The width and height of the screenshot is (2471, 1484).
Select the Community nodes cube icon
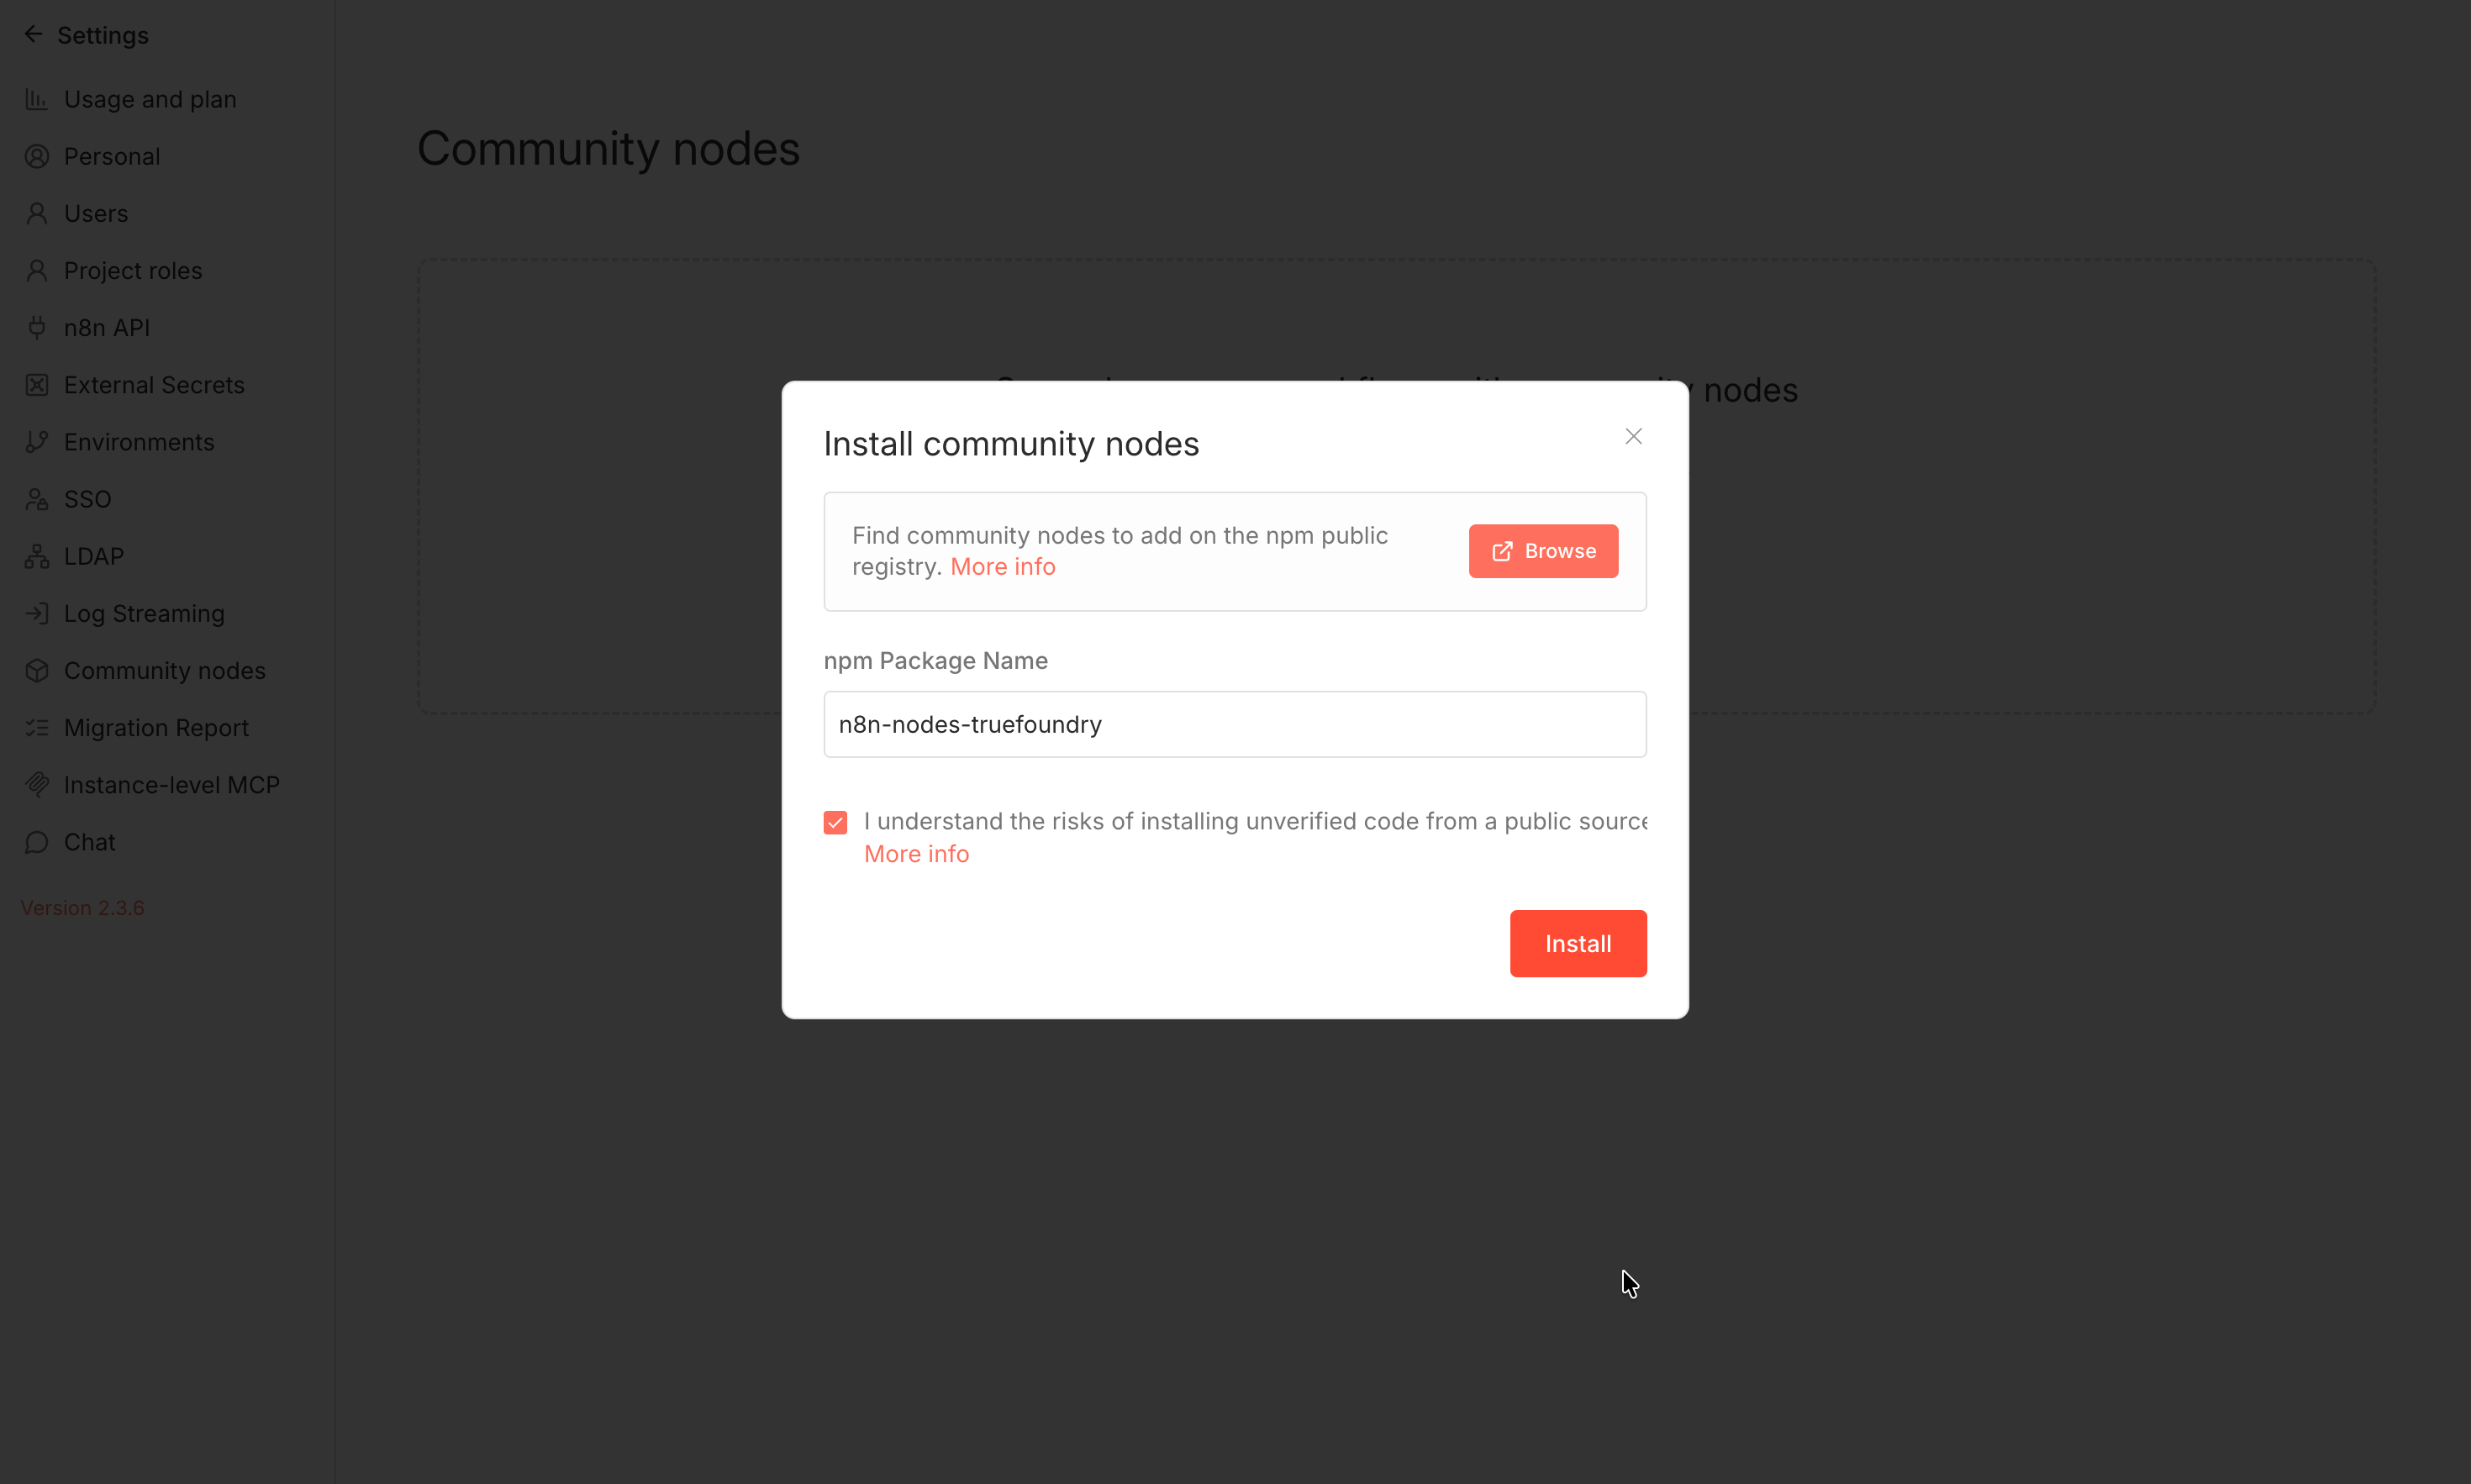point(37,670)
